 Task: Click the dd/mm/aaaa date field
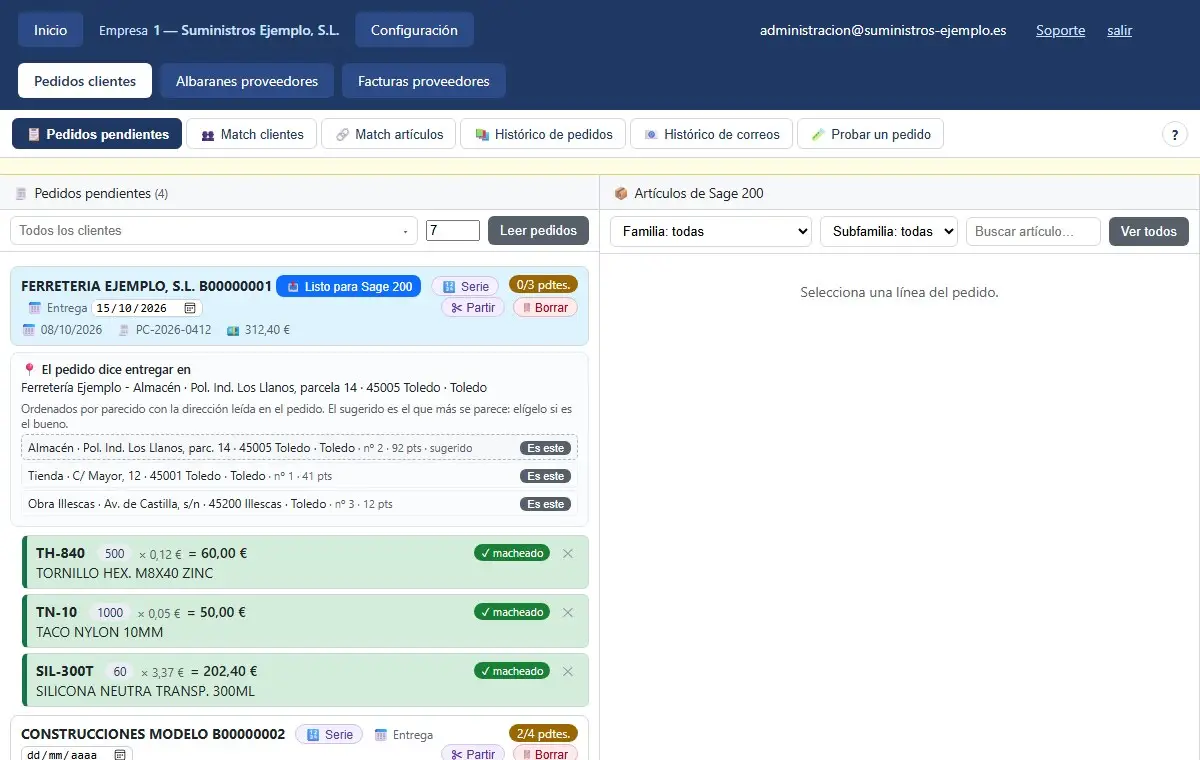pos(77,755)
